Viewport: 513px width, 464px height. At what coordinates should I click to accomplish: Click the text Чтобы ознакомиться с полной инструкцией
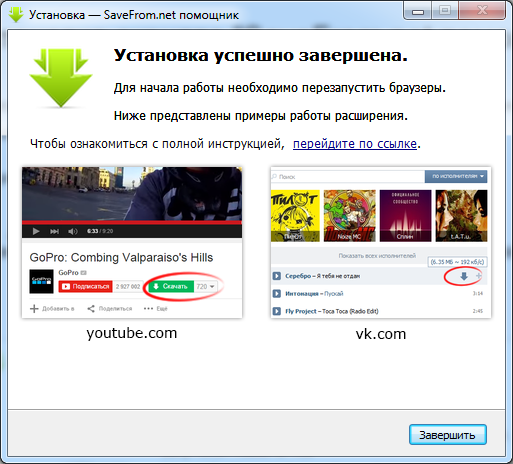coord(157,144)
